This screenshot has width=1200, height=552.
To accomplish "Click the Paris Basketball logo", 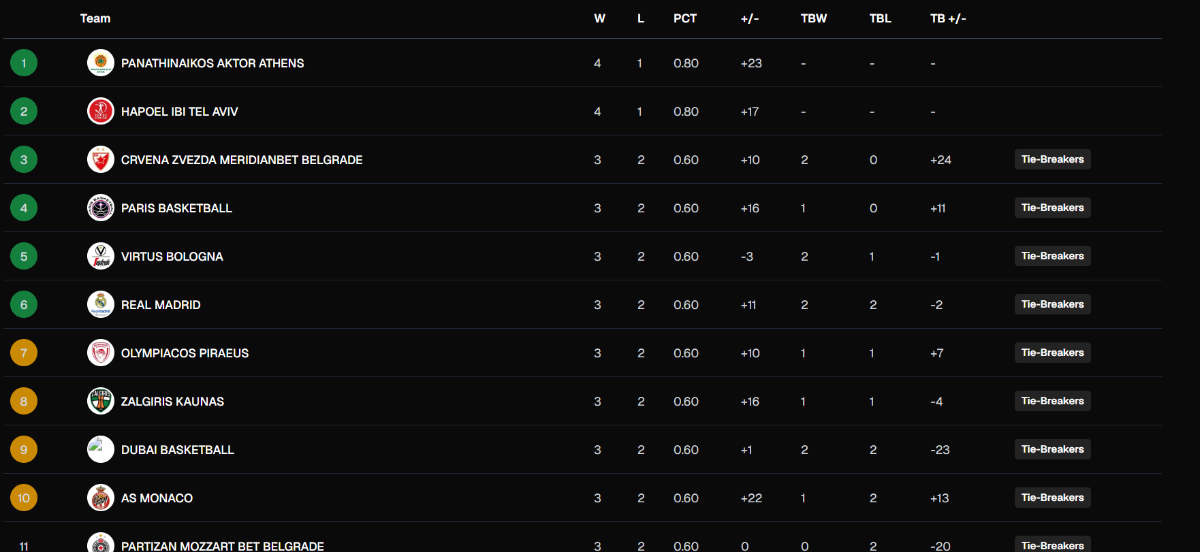I will 100,208.
